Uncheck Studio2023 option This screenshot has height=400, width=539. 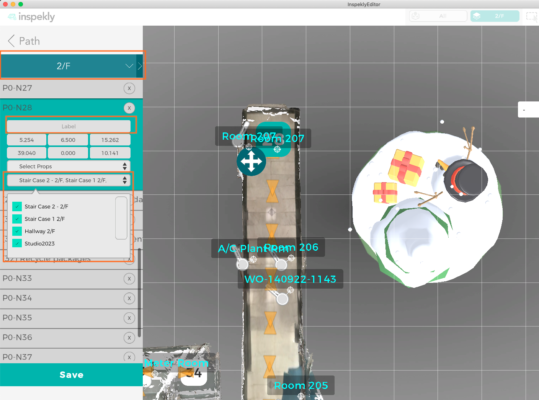click(17, 243)
